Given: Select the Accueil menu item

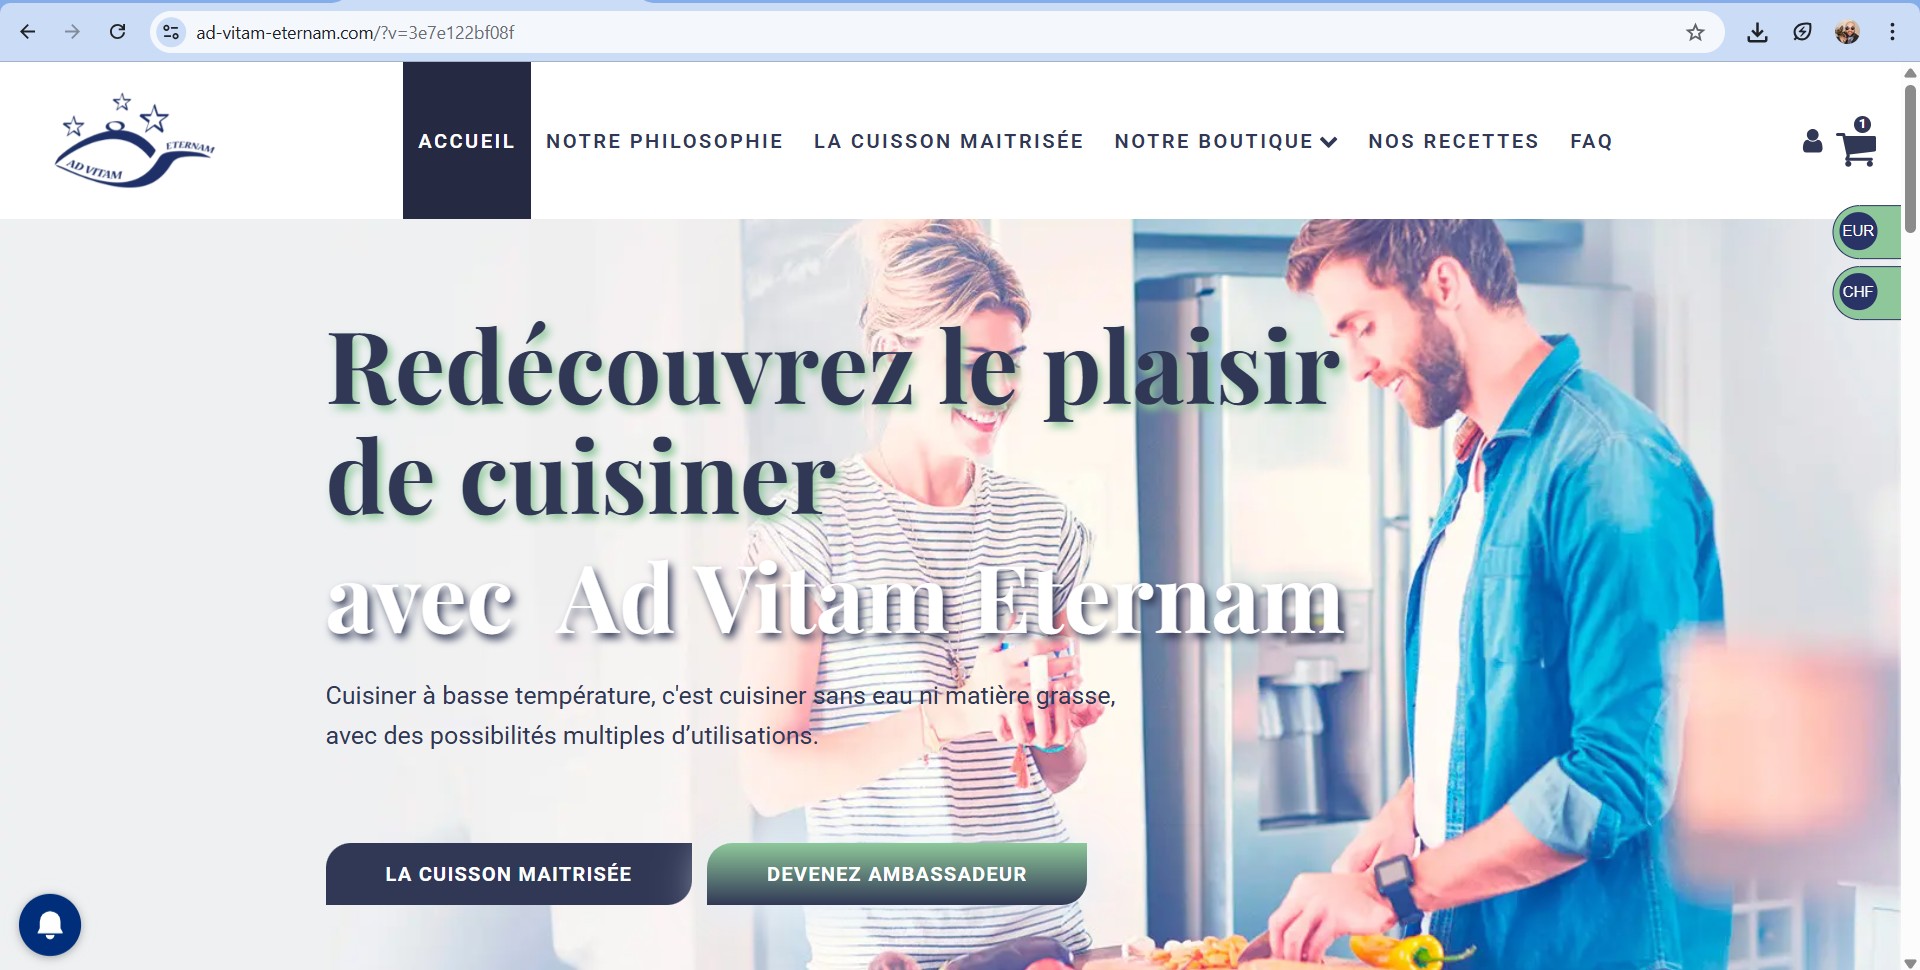Looking at the screenshot, I should 467,141.
